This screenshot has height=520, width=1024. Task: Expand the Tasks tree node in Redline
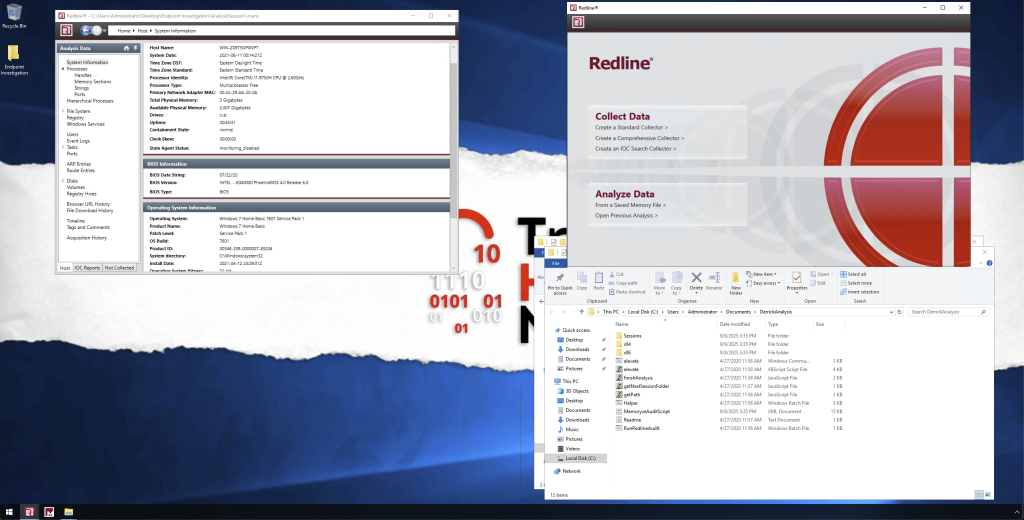pyautogui.click(x=63, y=147)
